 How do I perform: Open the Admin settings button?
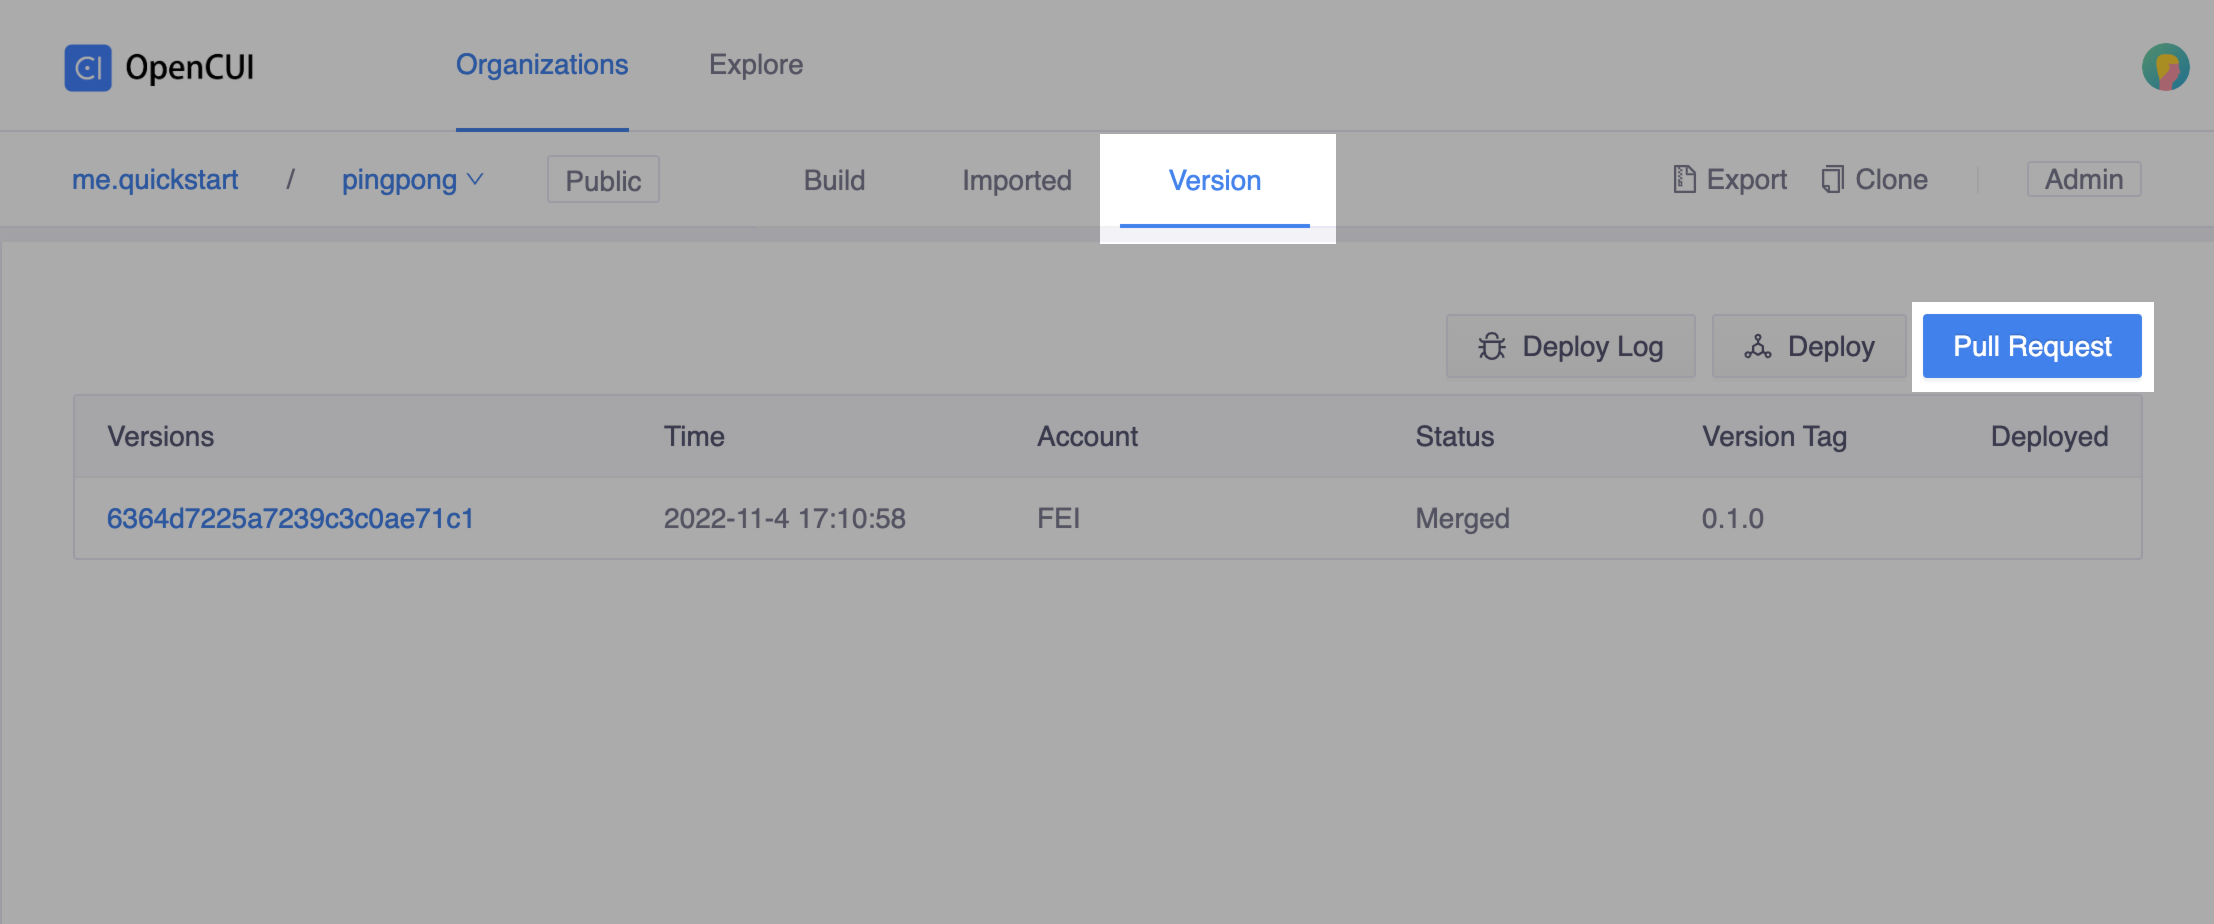[2084, 179]
